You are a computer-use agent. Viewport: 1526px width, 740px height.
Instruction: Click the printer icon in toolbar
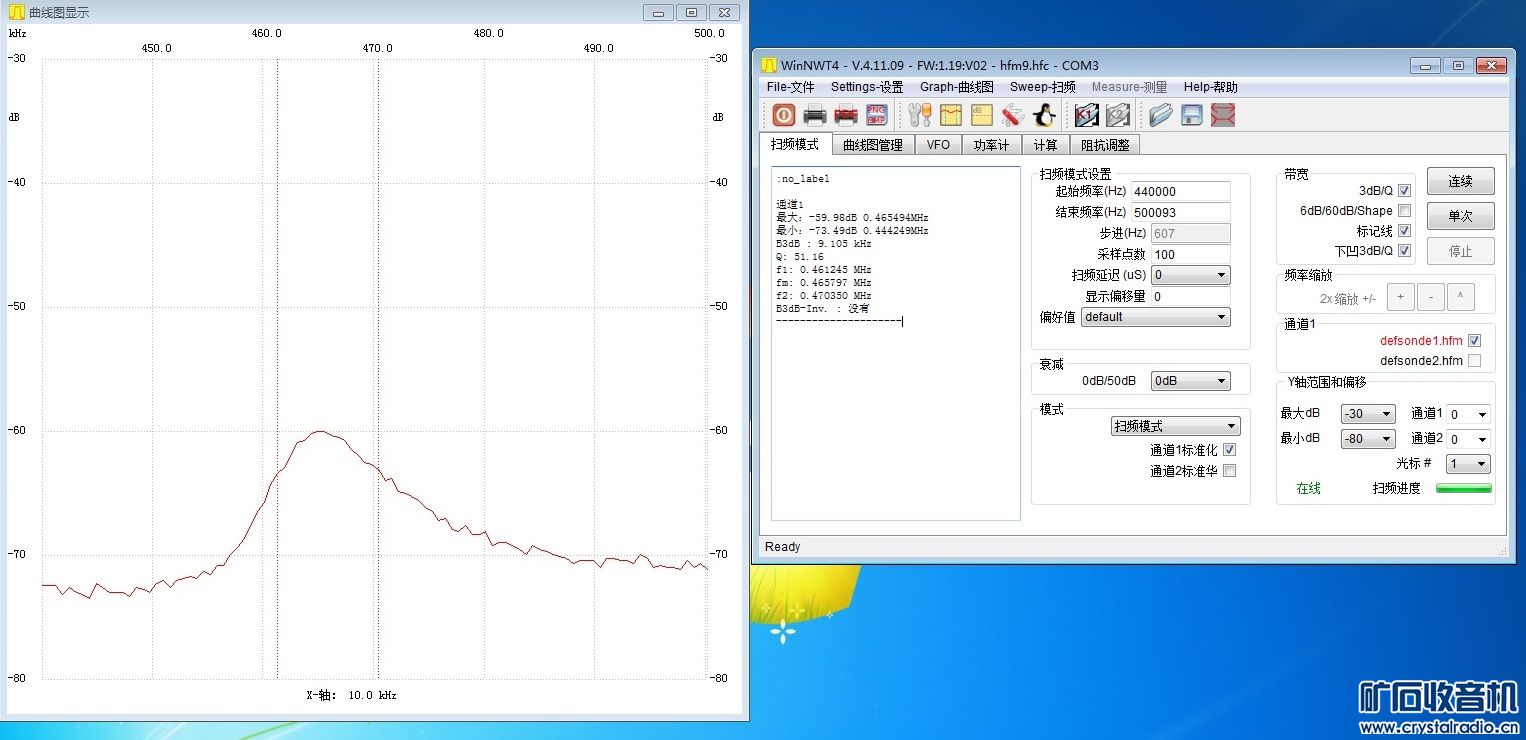pos(815,115)
